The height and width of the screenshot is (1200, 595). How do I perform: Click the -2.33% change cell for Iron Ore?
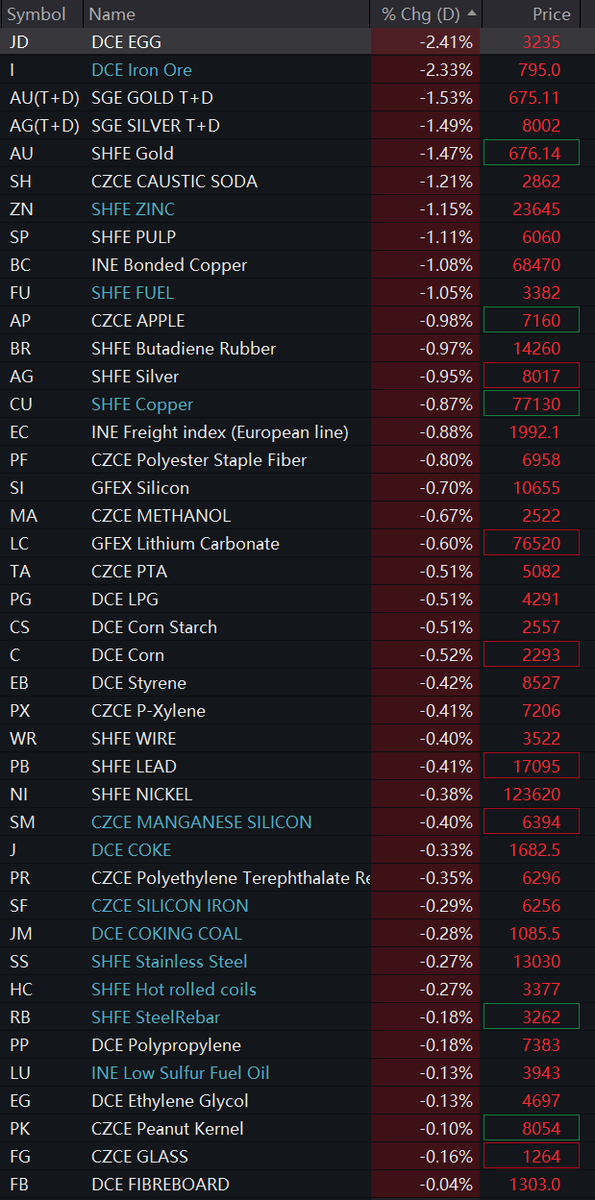(x=426, y=70)
